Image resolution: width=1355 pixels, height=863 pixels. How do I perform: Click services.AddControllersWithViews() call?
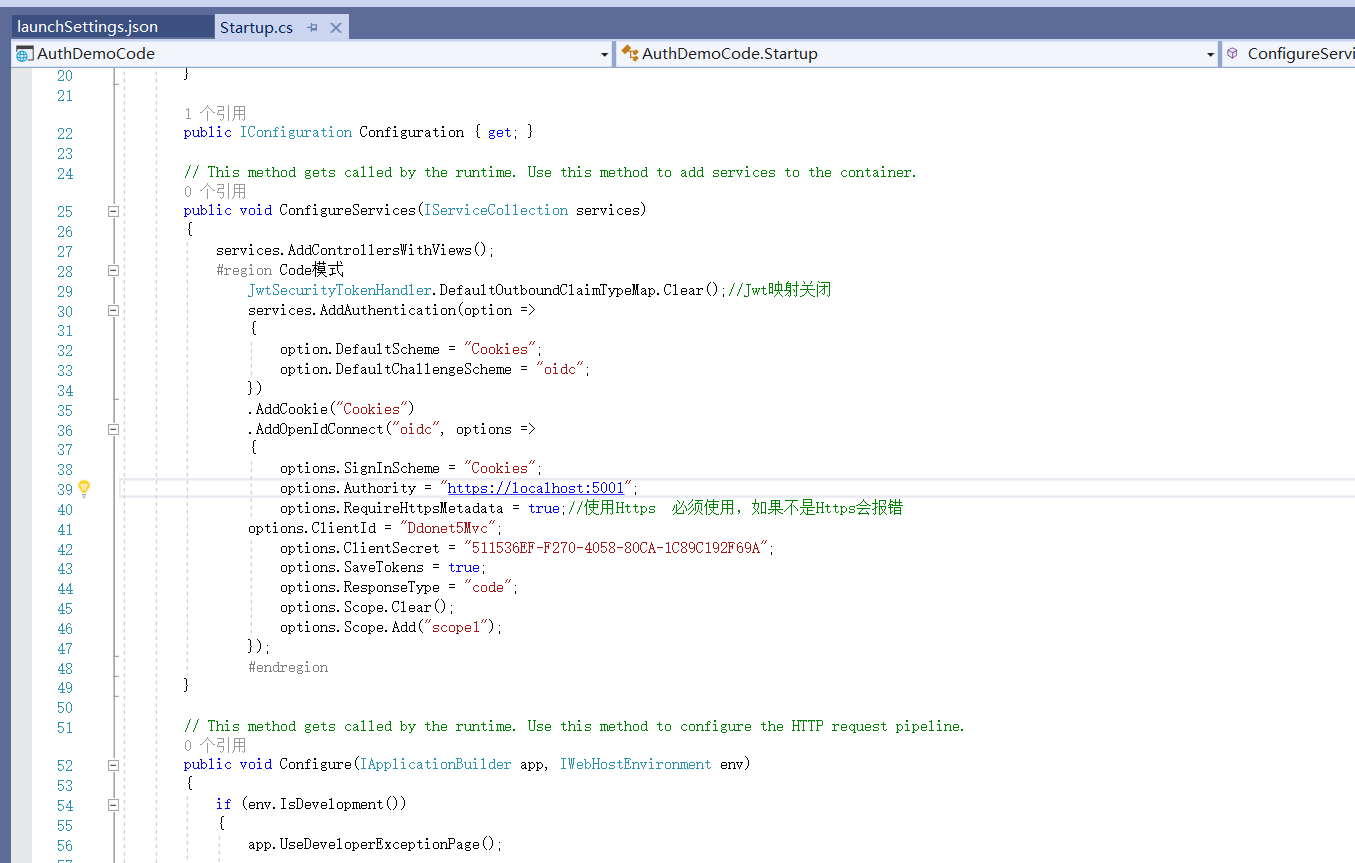(x=355, y=250)
